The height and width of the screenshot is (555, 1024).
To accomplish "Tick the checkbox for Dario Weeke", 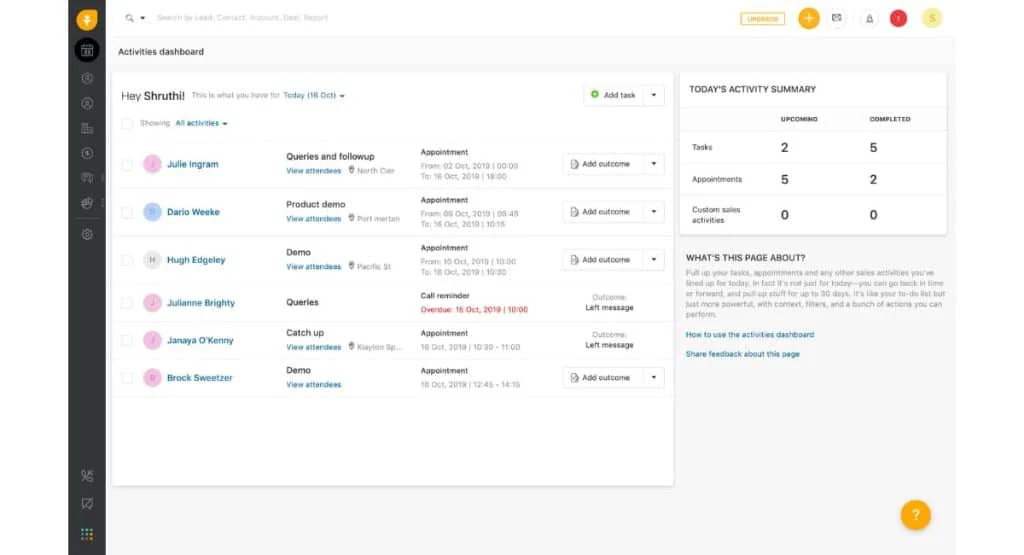I will (127, 212).
